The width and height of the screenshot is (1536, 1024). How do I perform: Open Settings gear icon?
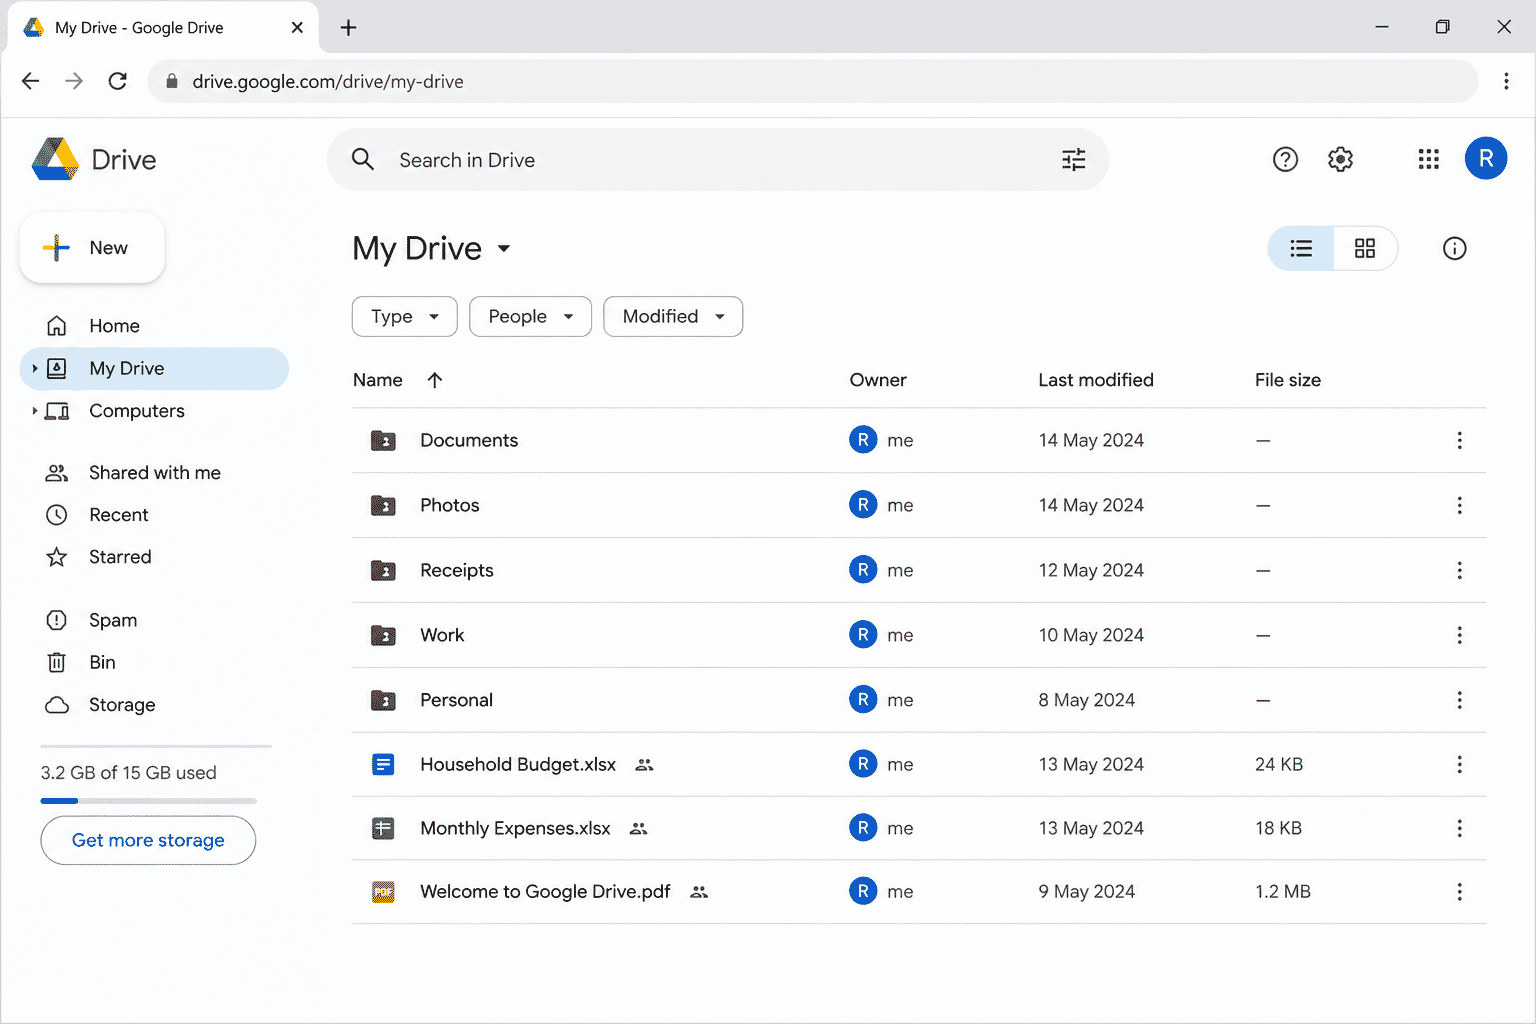[x=1340, y=159]
